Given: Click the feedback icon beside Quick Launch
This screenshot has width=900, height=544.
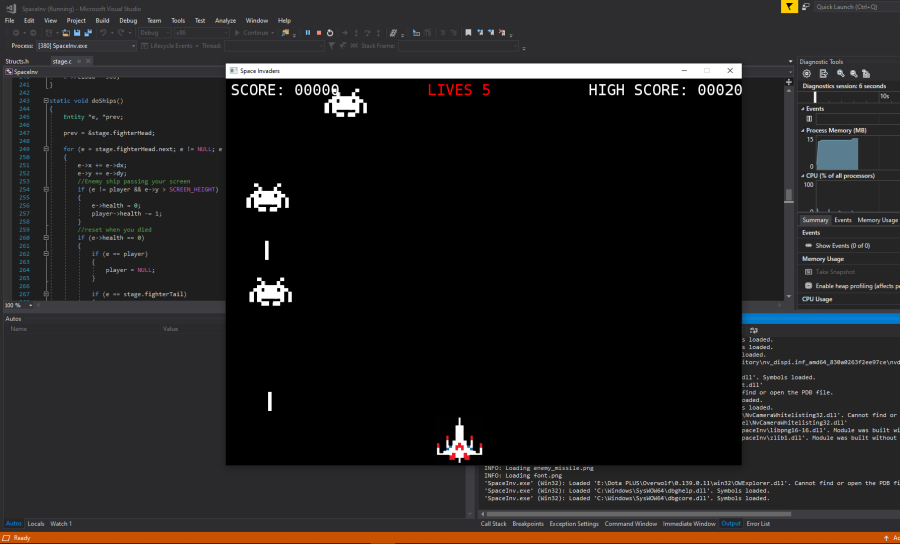Looking at the screenshot, I should tap(806, 6).
